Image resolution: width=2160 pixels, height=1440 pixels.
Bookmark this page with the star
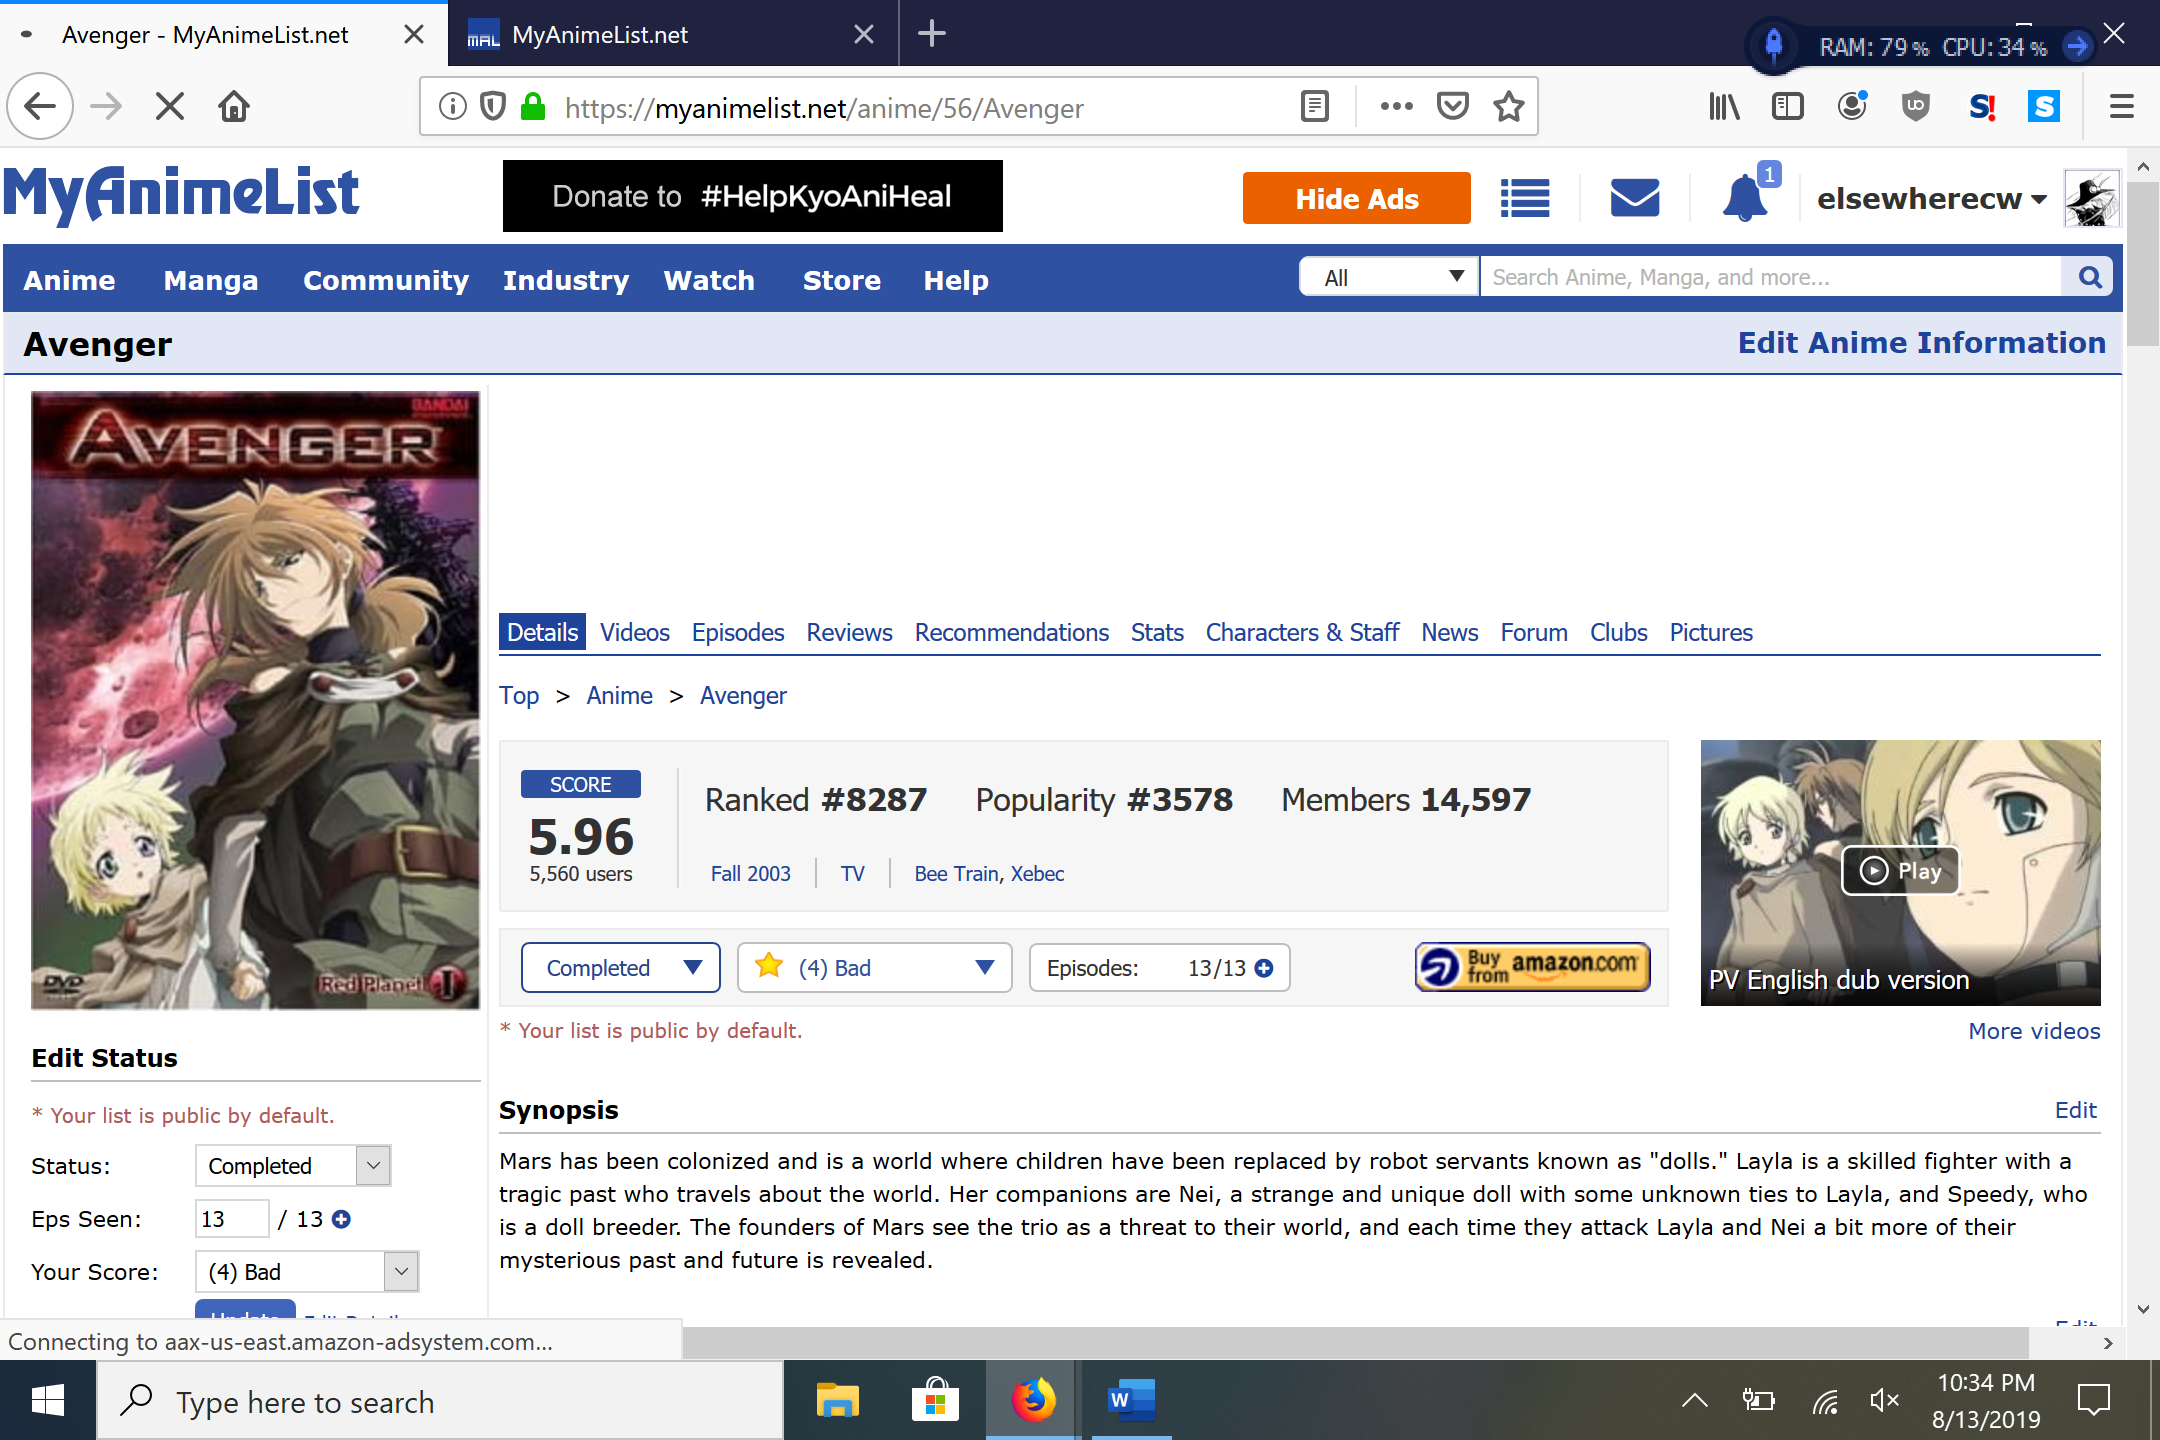coord(1509,106)
